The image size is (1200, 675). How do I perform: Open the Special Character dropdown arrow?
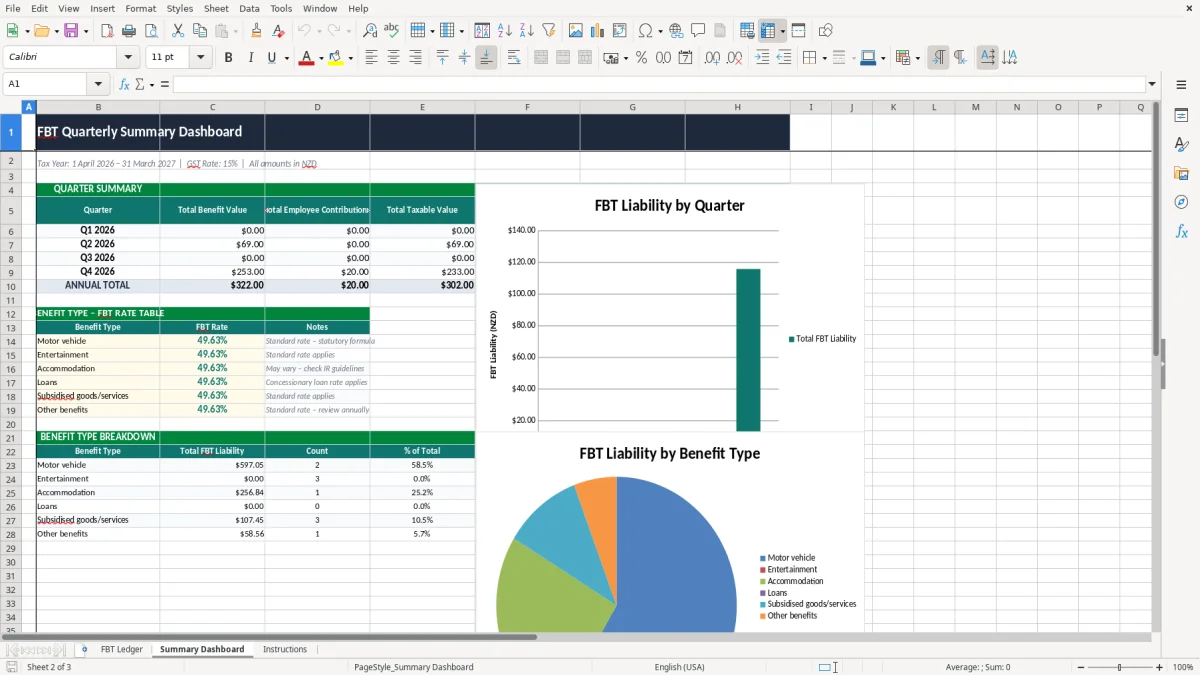click(x=659, y=31)
